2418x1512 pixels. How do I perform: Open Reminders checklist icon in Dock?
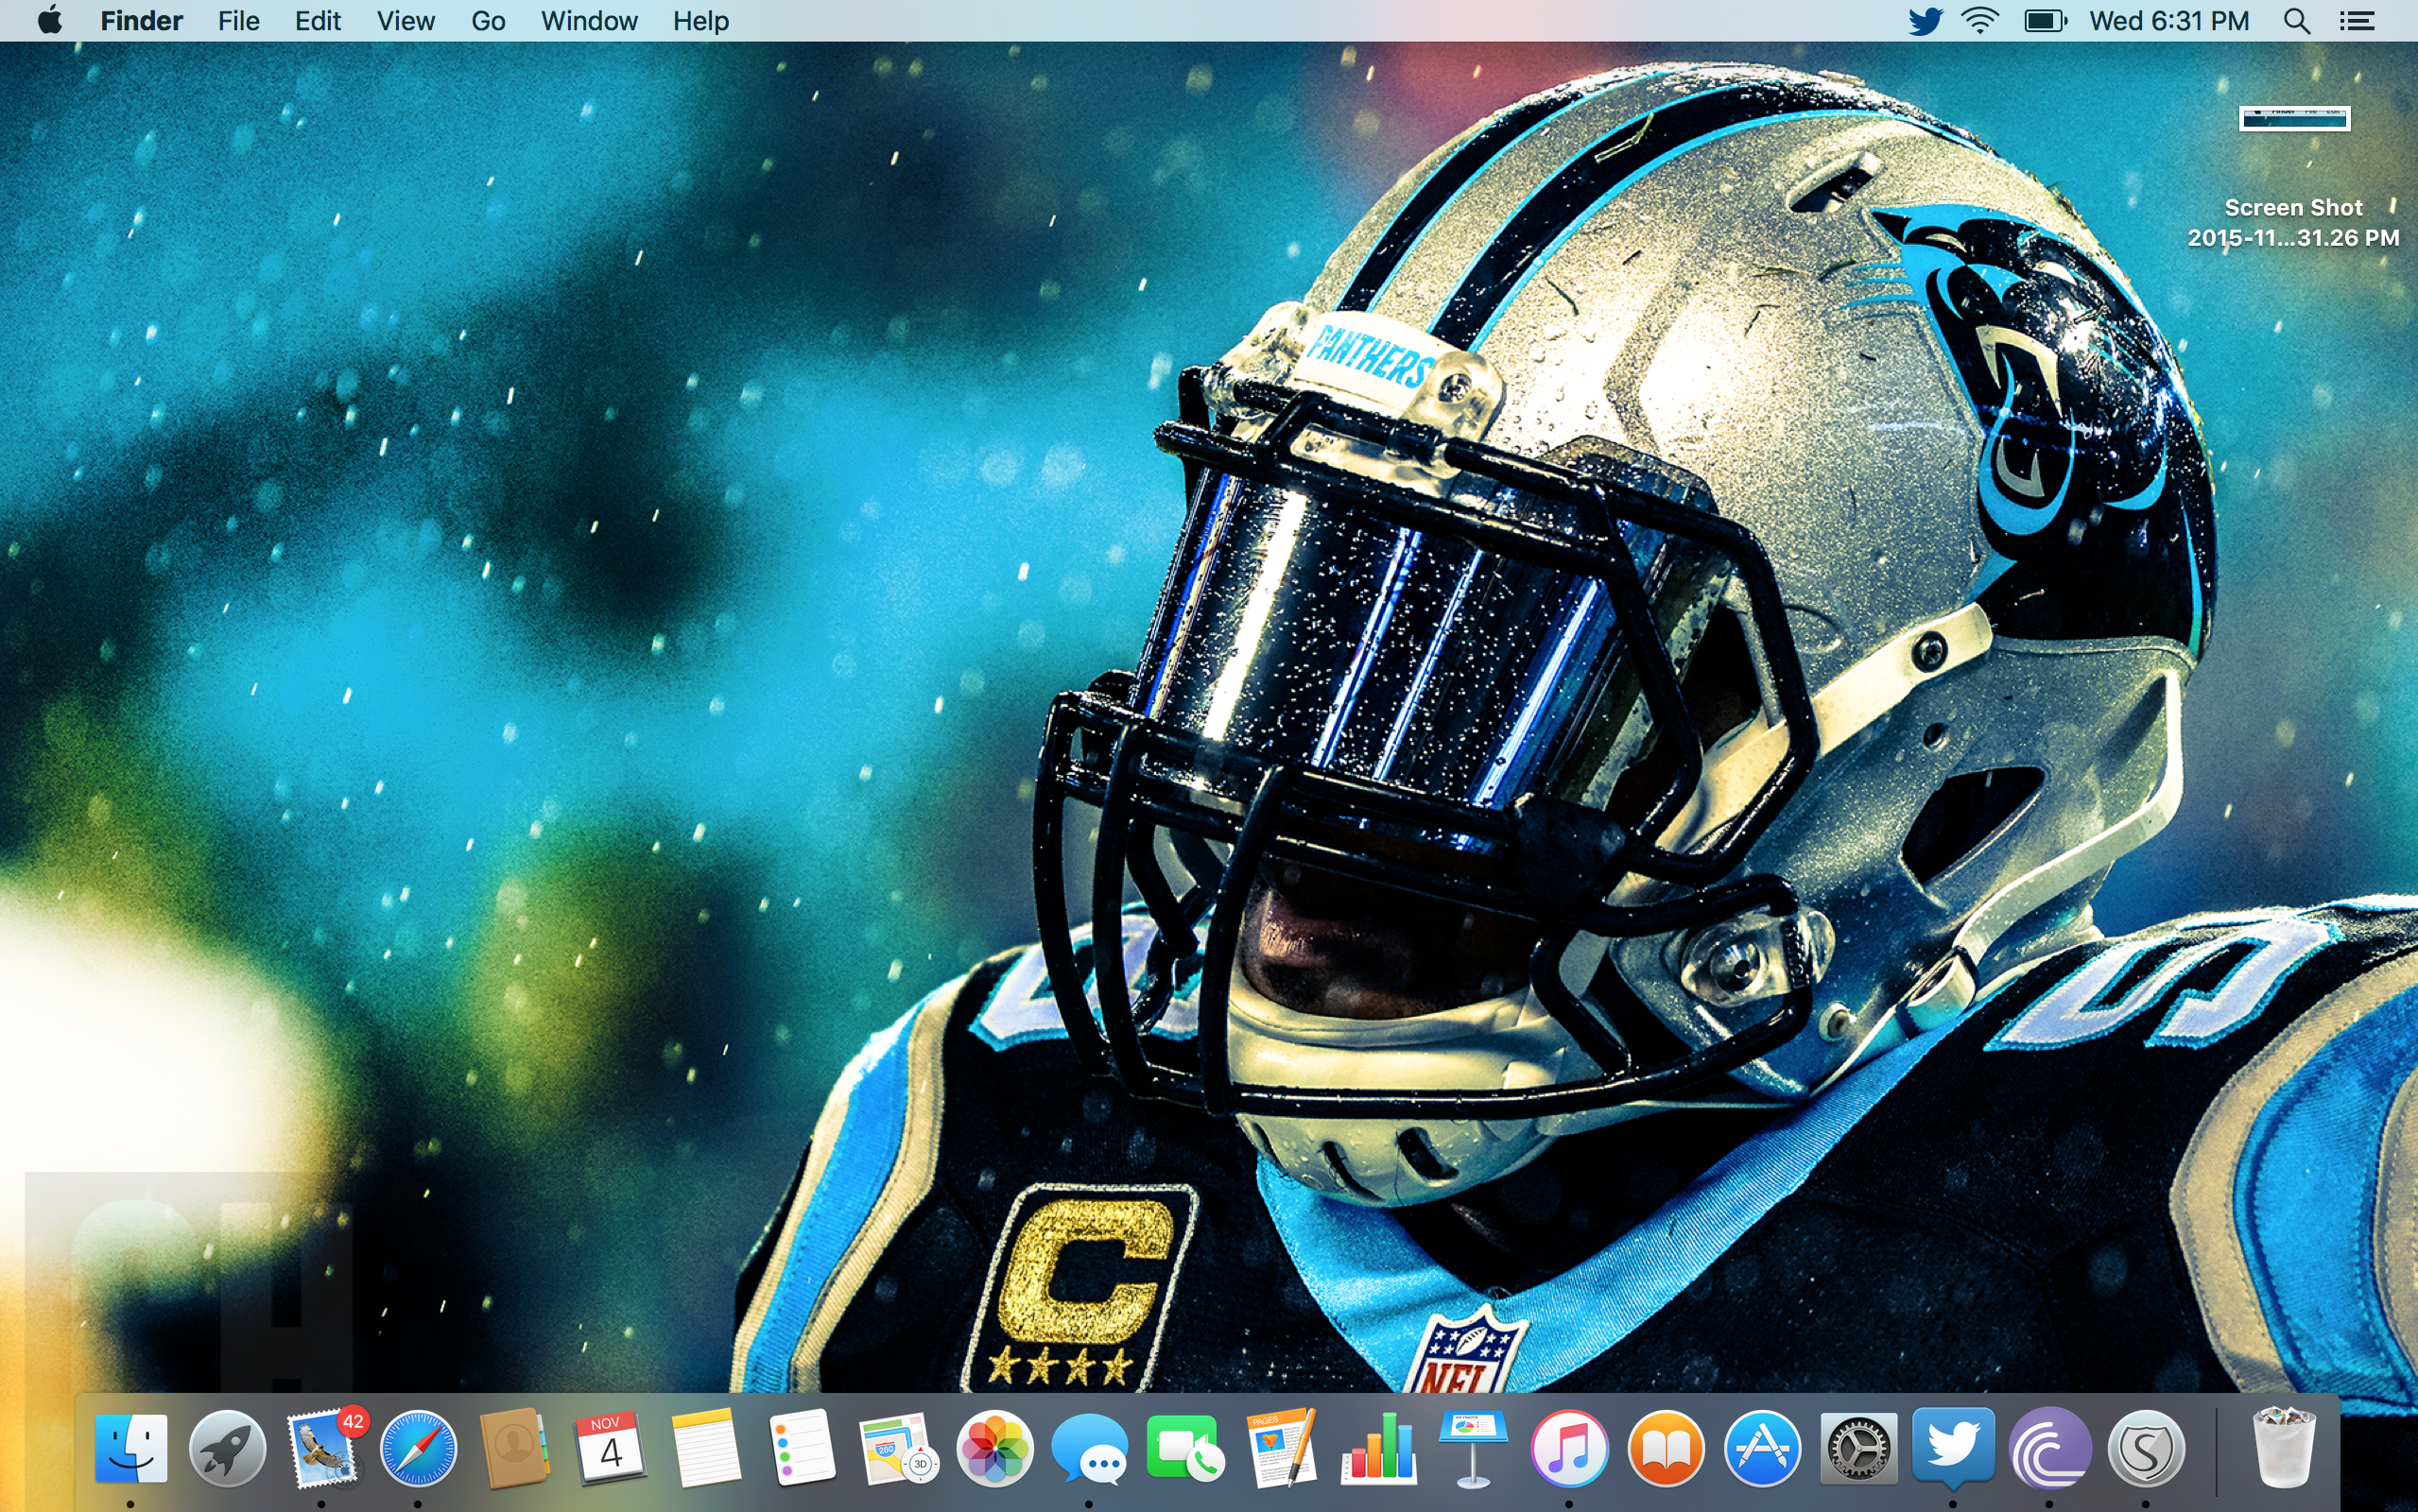802,1448
